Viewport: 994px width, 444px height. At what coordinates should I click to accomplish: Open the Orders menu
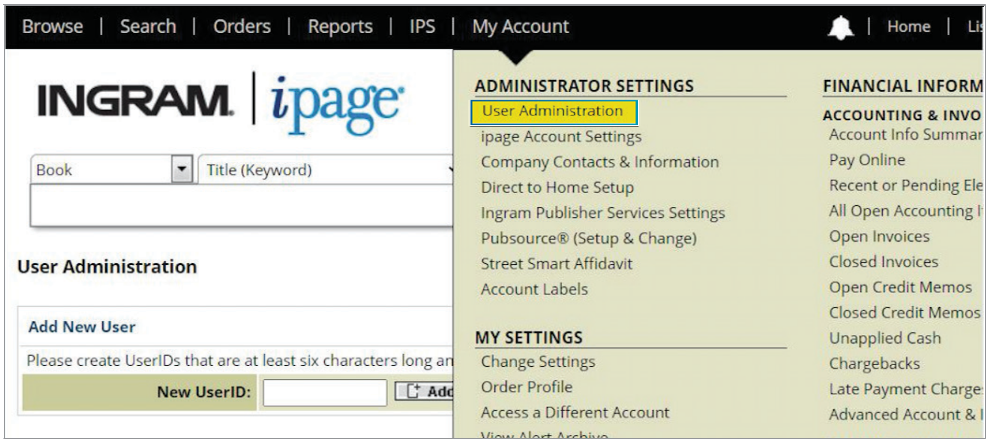(242, 27)
